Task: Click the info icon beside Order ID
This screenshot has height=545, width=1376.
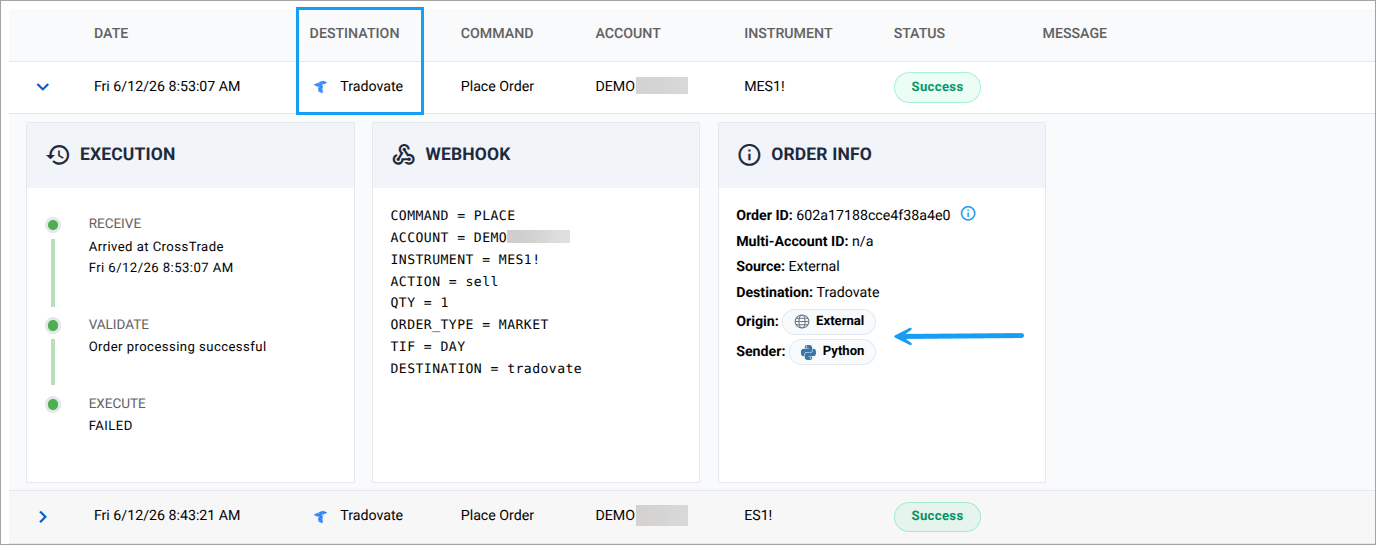Action: coord(968,213)
